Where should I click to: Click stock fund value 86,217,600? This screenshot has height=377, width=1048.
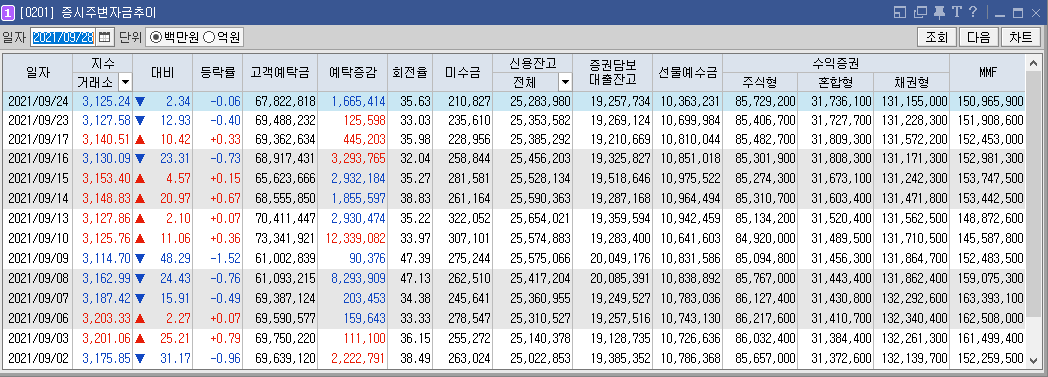[x=765, y=318]
